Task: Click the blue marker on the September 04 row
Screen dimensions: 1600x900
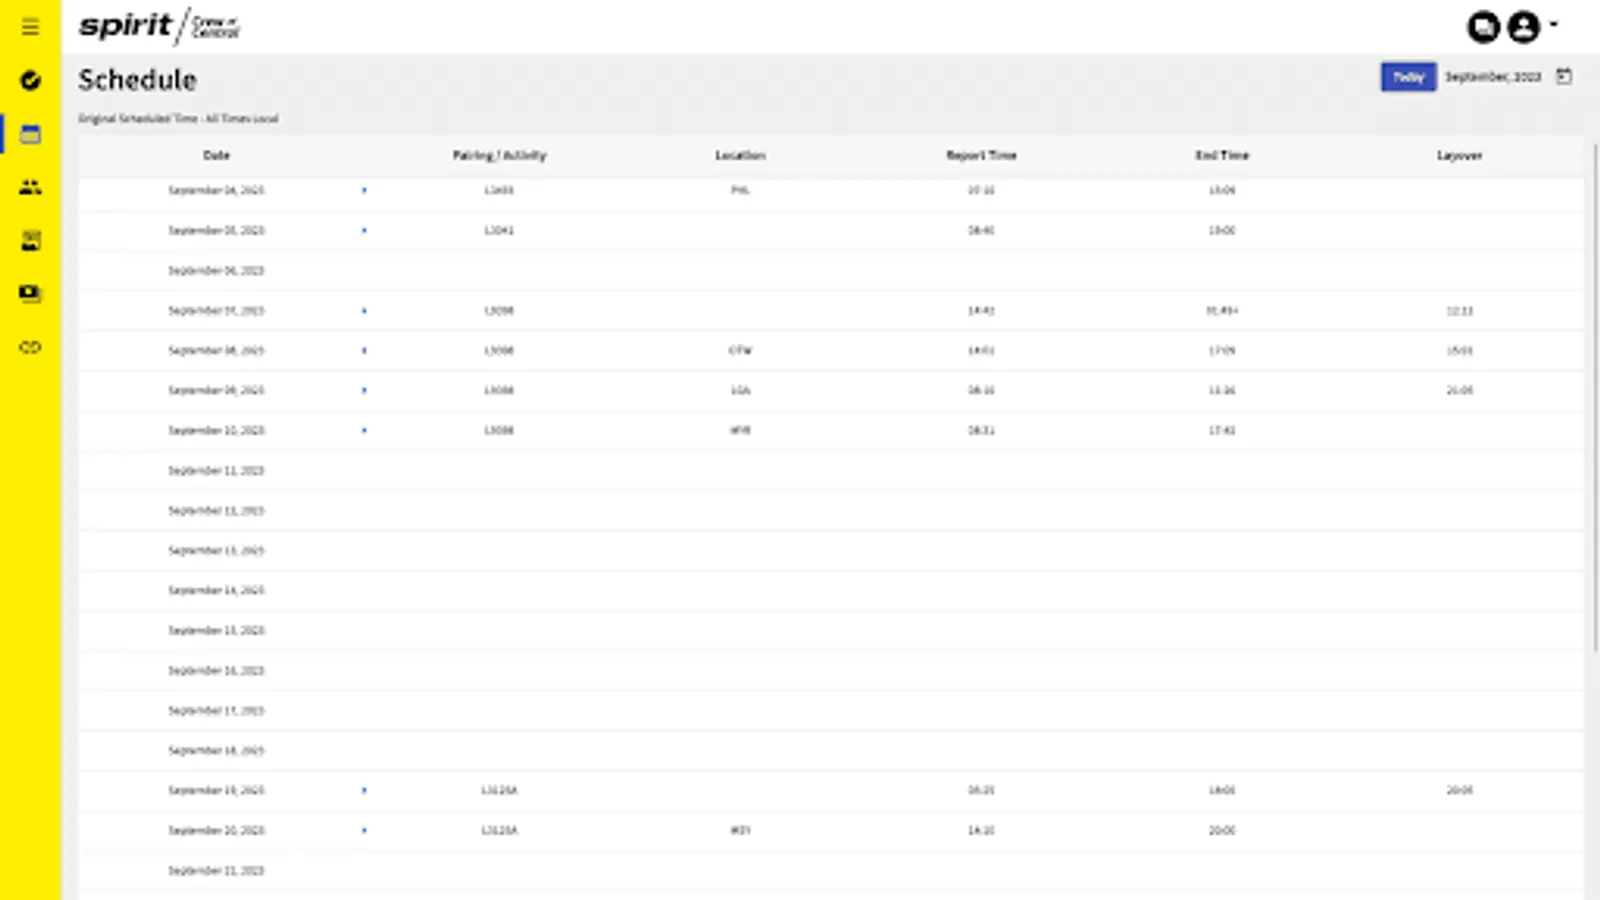Action: coord(364,190)
